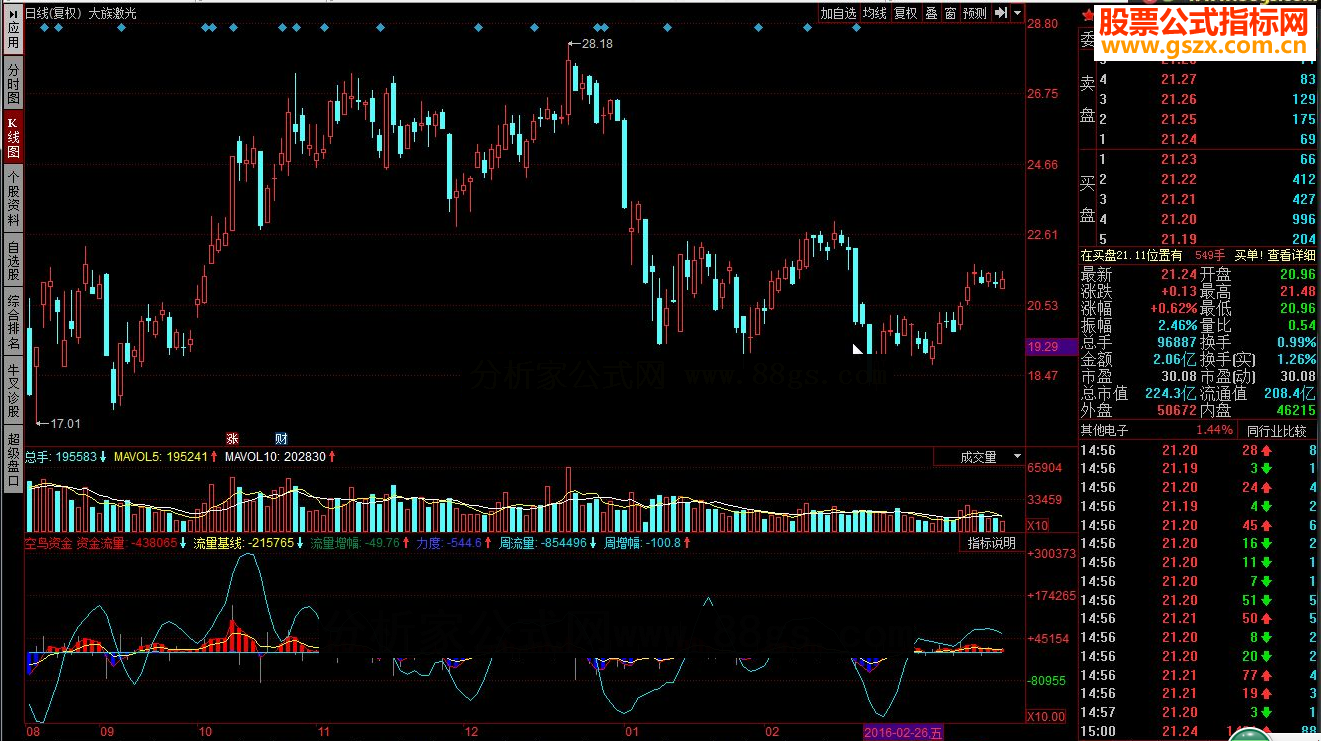Click the 预测 forecast button
1321x741 pixels.
tap(975, 13)
